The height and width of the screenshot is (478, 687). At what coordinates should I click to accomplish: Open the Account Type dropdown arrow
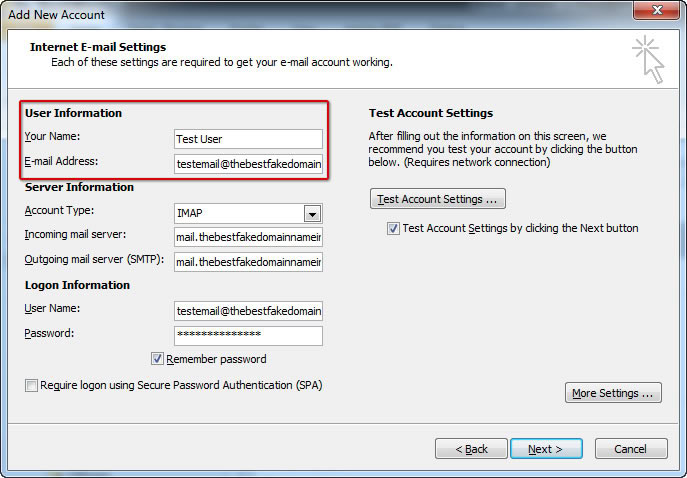(312, 214)
